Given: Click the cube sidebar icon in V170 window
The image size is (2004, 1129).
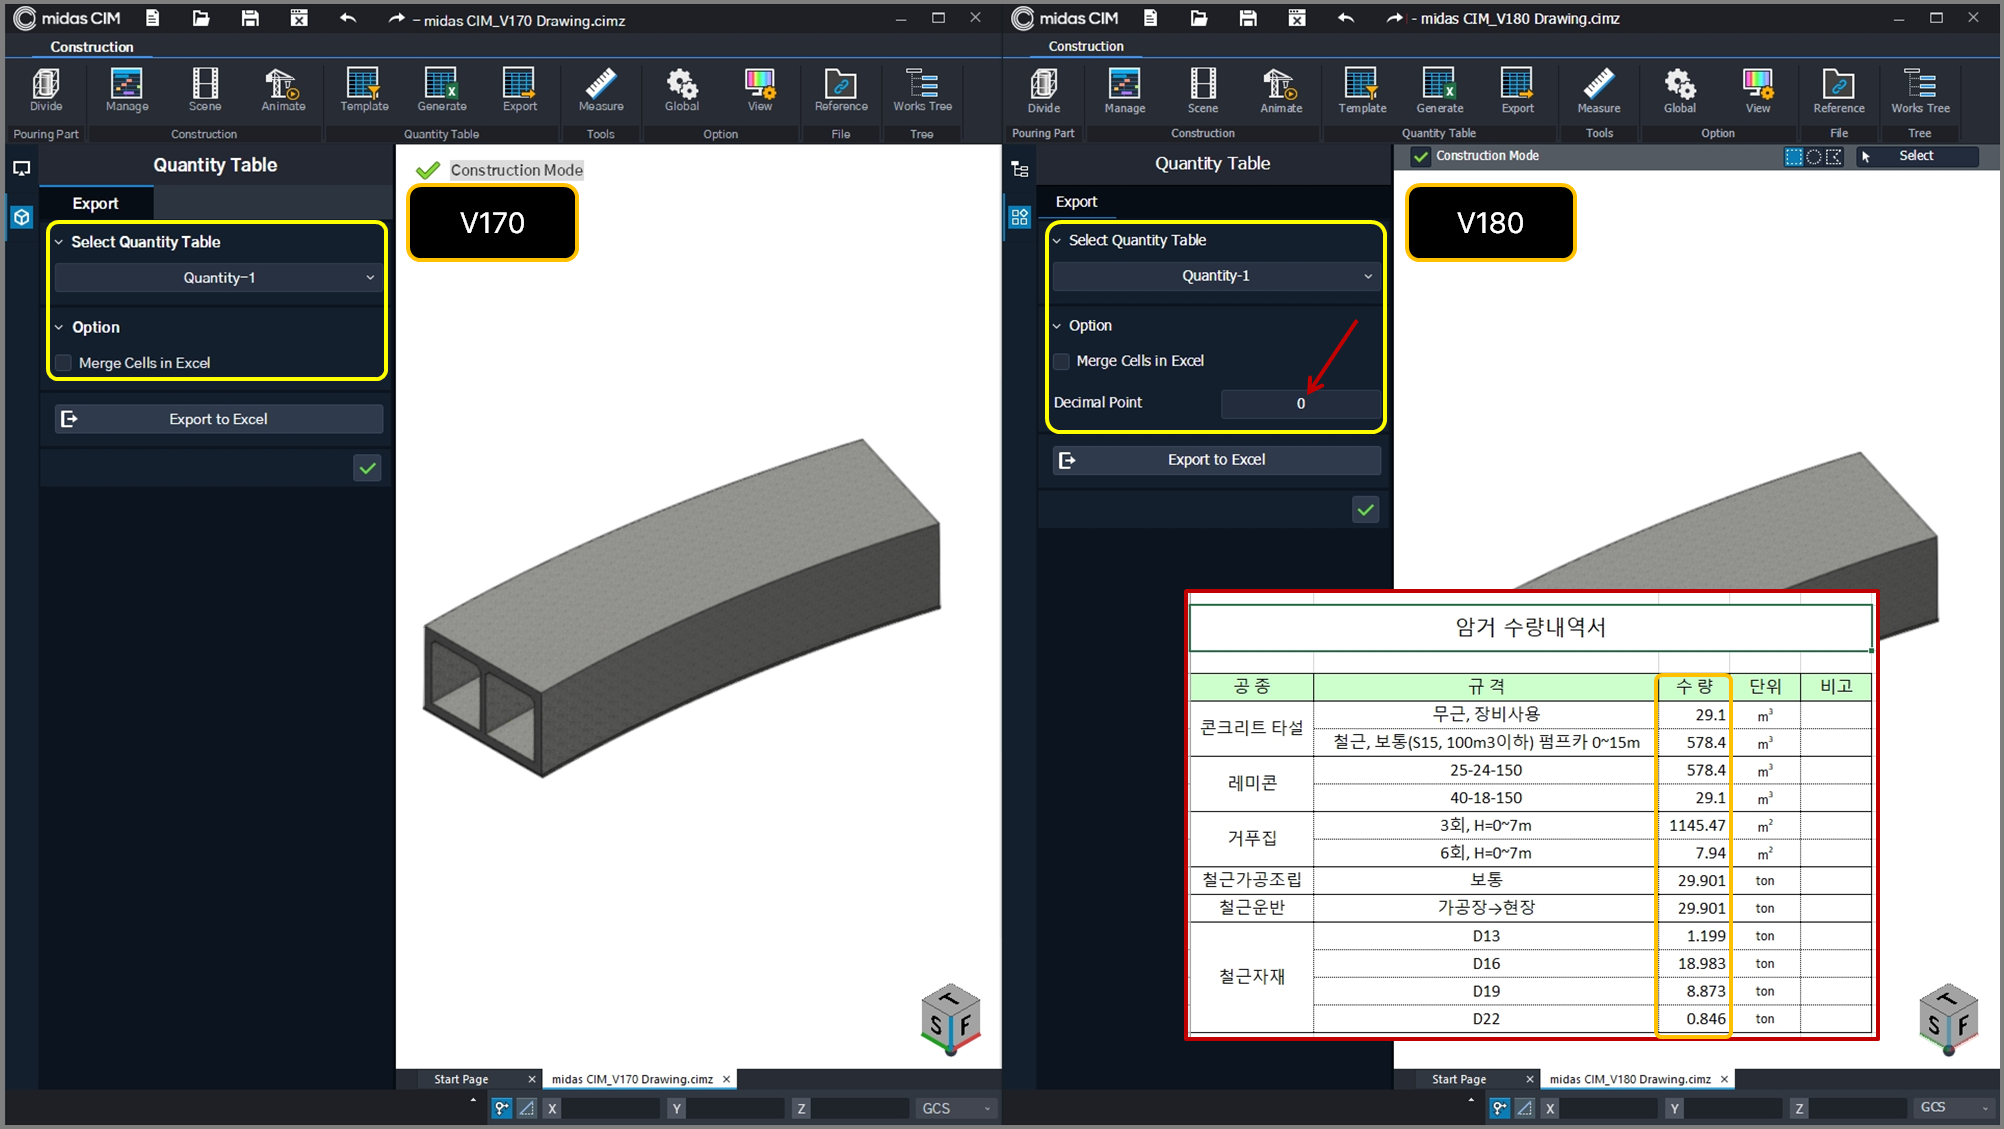Looking at the screenshot, I should pos(21,217).
